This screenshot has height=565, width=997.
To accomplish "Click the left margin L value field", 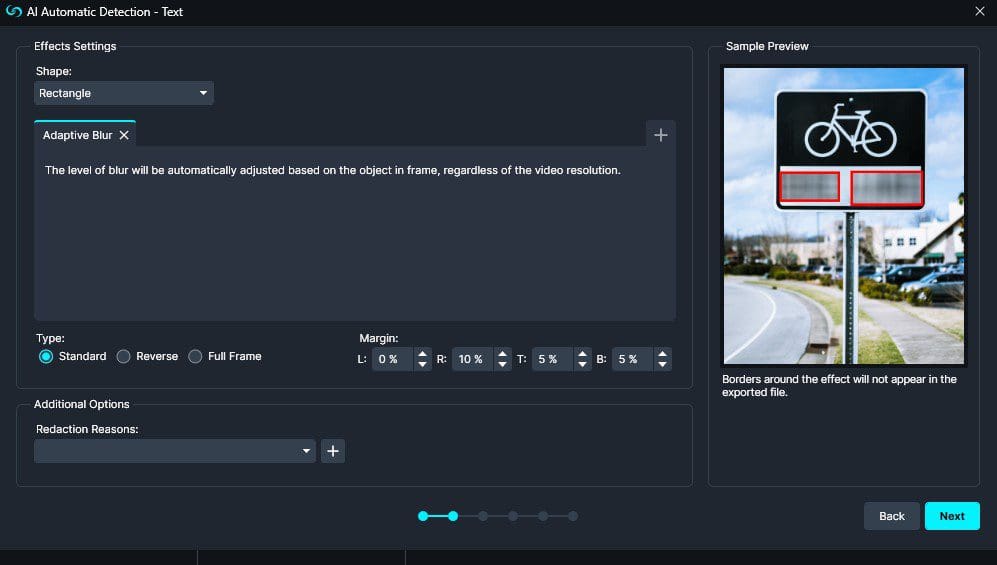I will (392, 359).
